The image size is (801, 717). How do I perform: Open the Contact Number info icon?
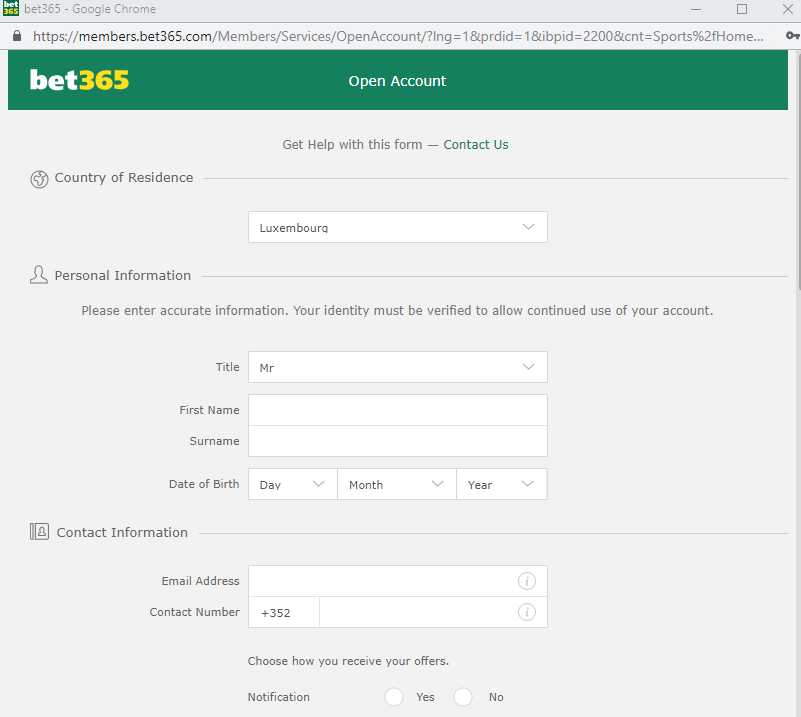pos(527,612)
